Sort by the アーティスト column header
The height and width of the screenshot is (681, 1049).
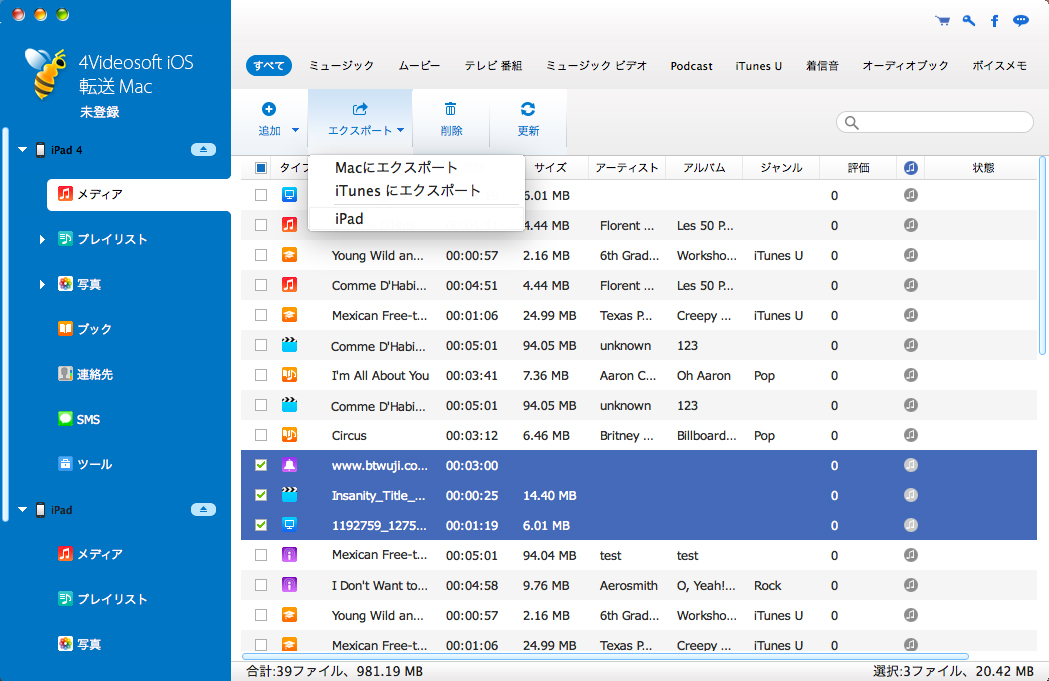[x=627, y=168]
